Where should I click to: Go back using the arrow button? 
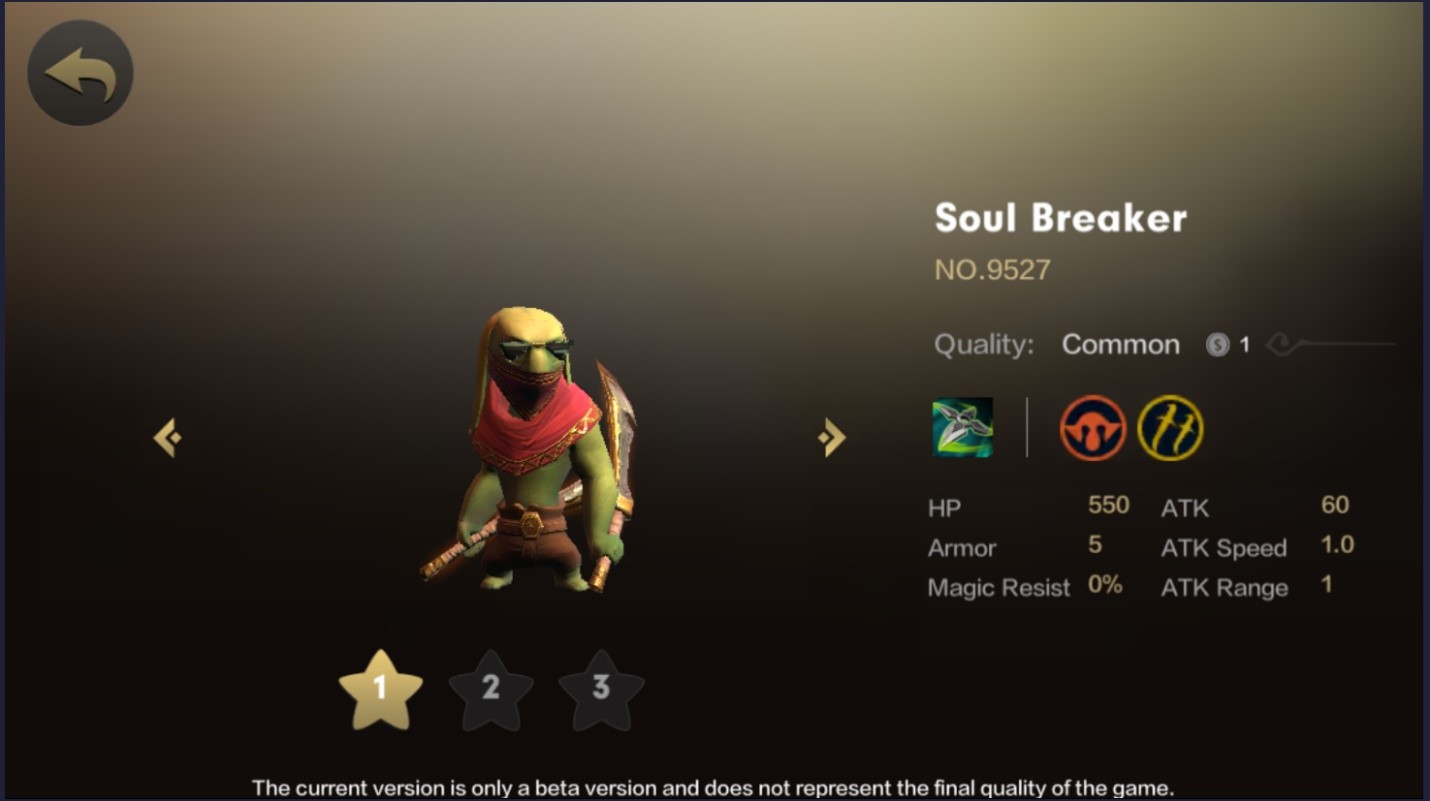[80, 72]
